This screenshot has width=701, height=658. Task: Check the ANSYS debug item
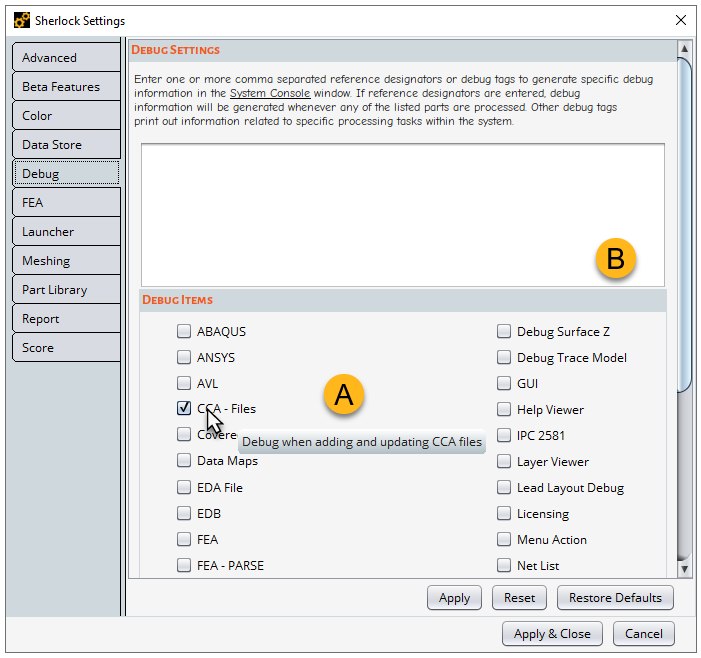[184, 357]
